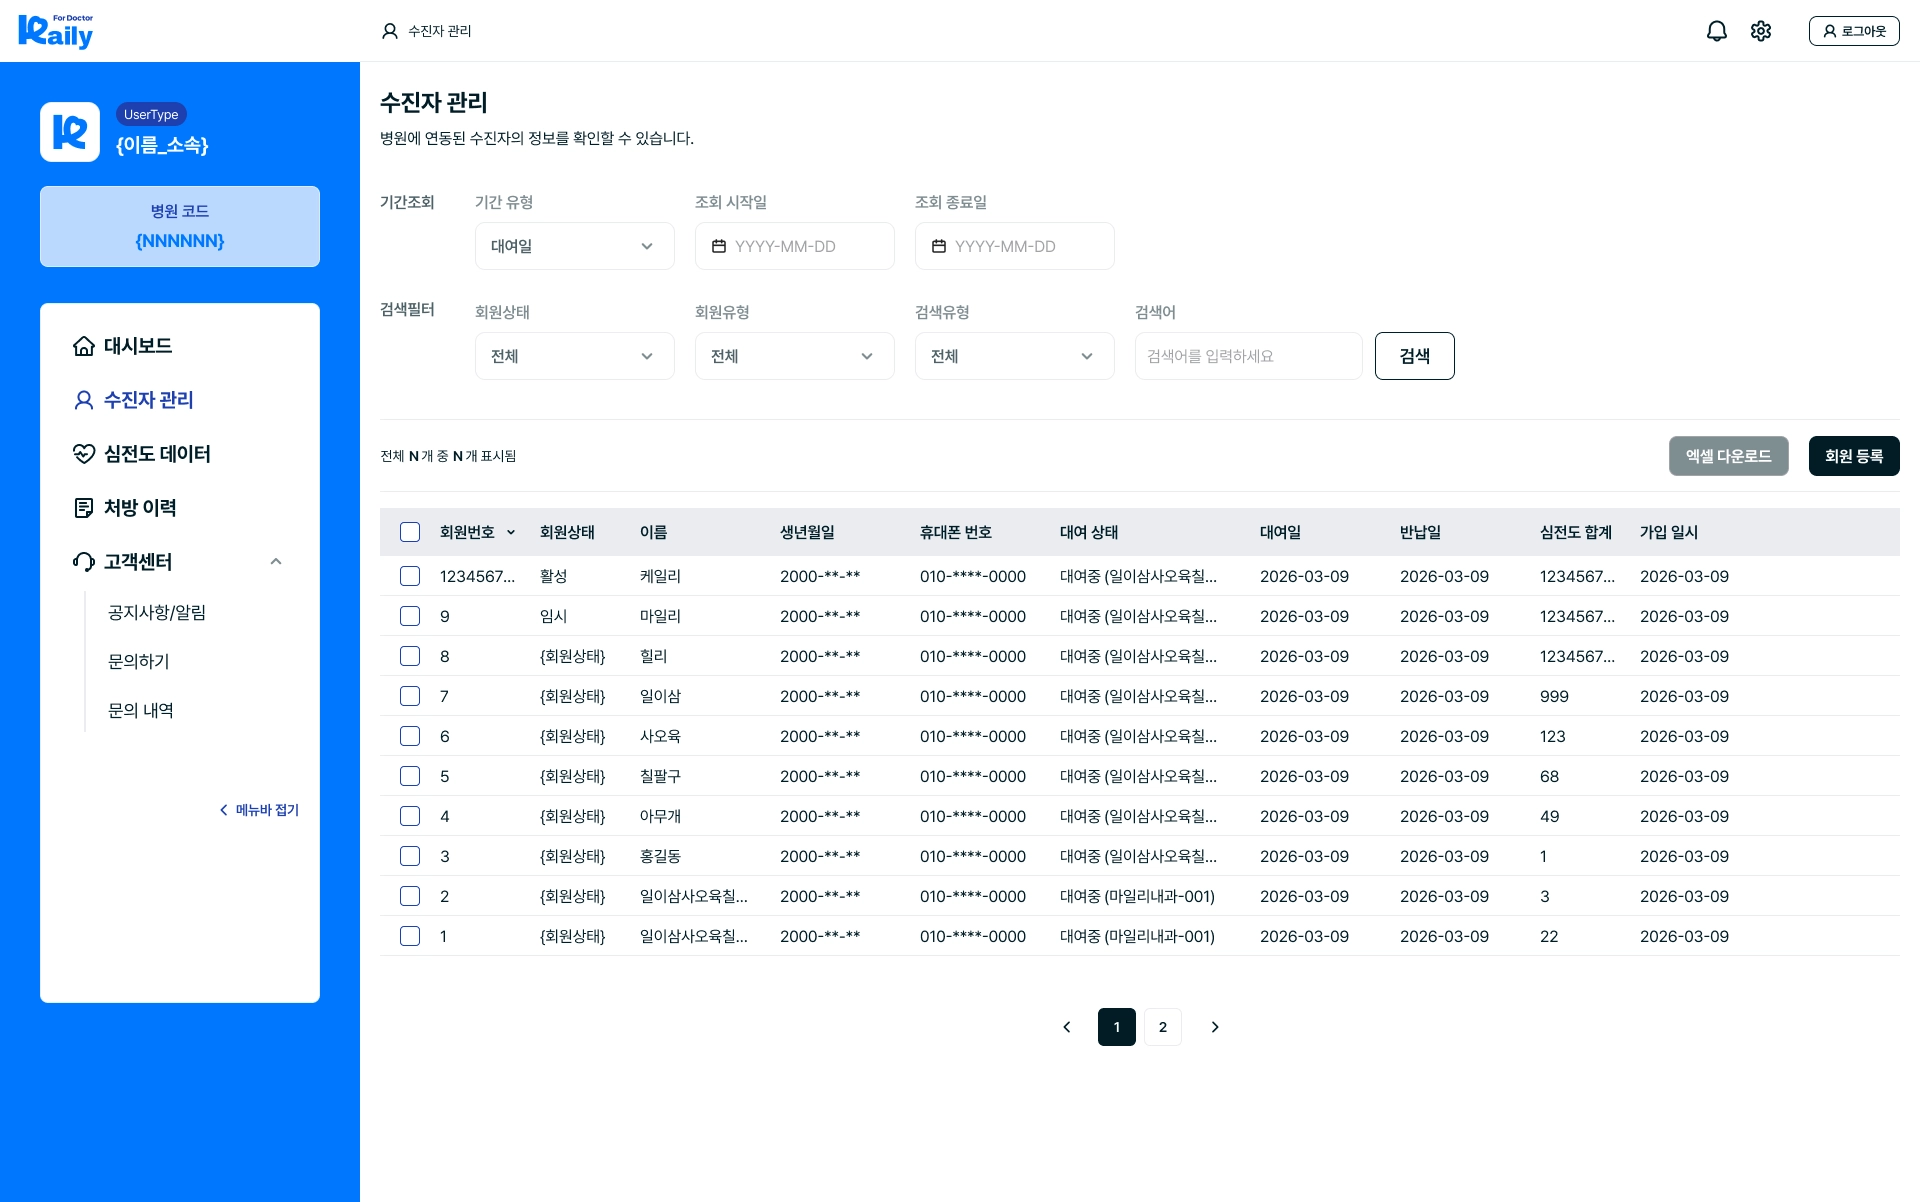Screen dimensions: 1920x1202
Task: Click the 엑셀 다운로드 button
Action: coord(1728,456)
